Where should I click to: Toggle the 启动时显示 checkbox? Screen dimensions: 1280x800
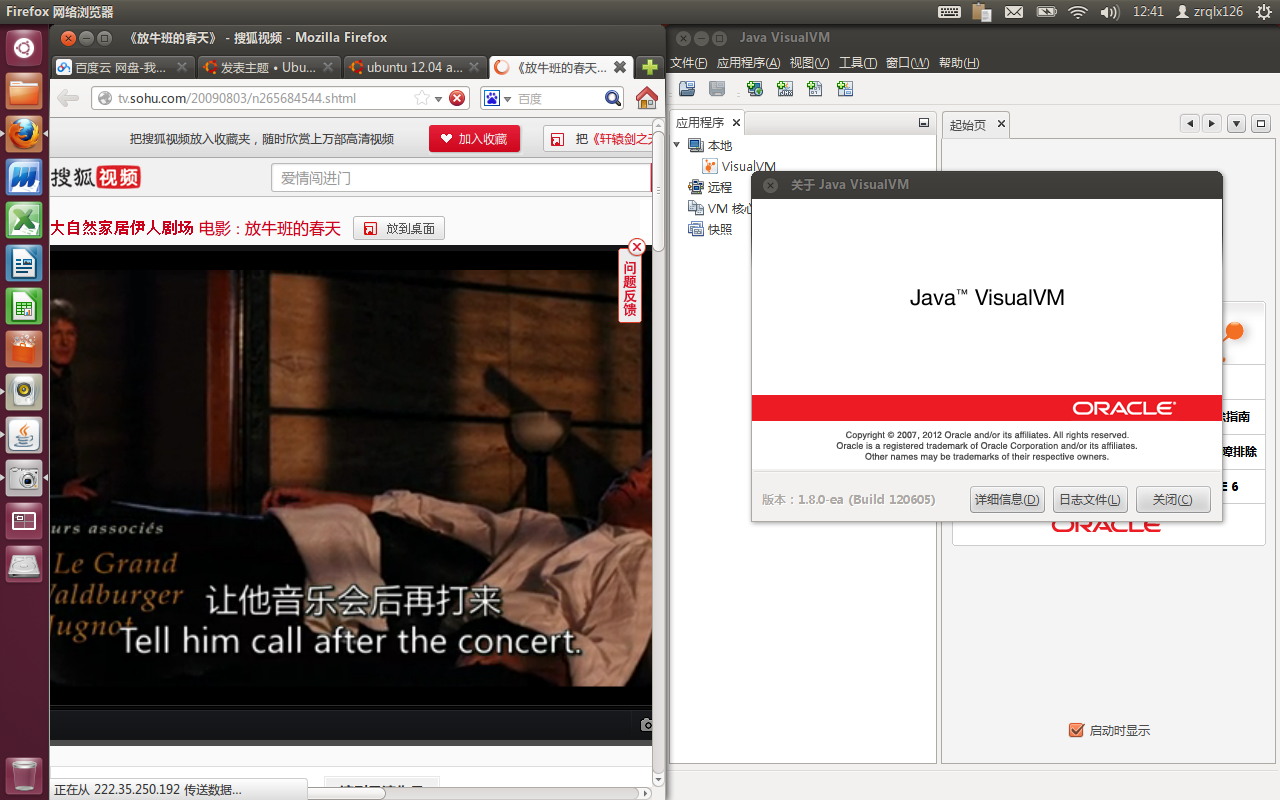pos(1076,730)
